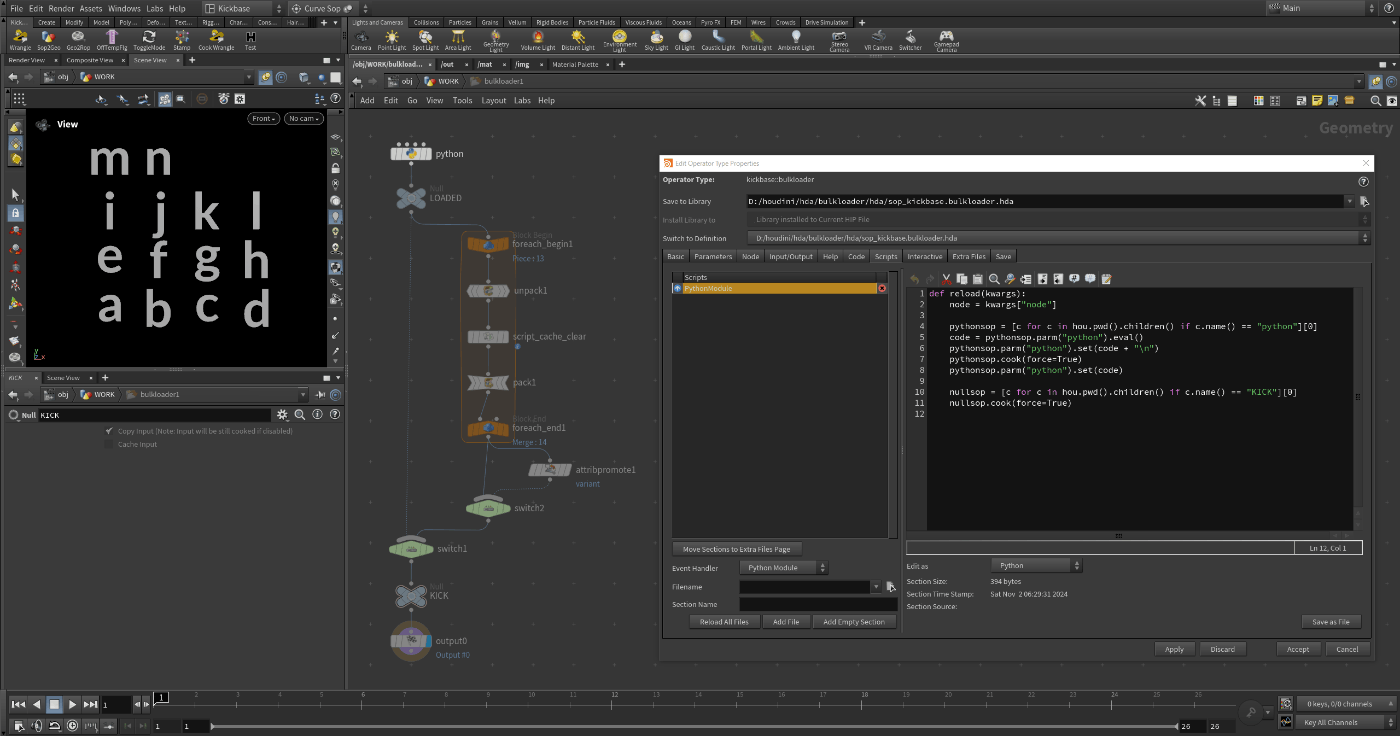Create a Point Light

pyautogui.click(x=392, y=40)
